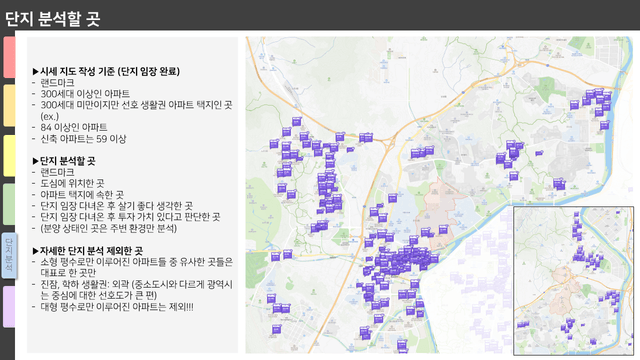Open the red side tab
The image size is (640, 360).
click(x=9, y=57)
